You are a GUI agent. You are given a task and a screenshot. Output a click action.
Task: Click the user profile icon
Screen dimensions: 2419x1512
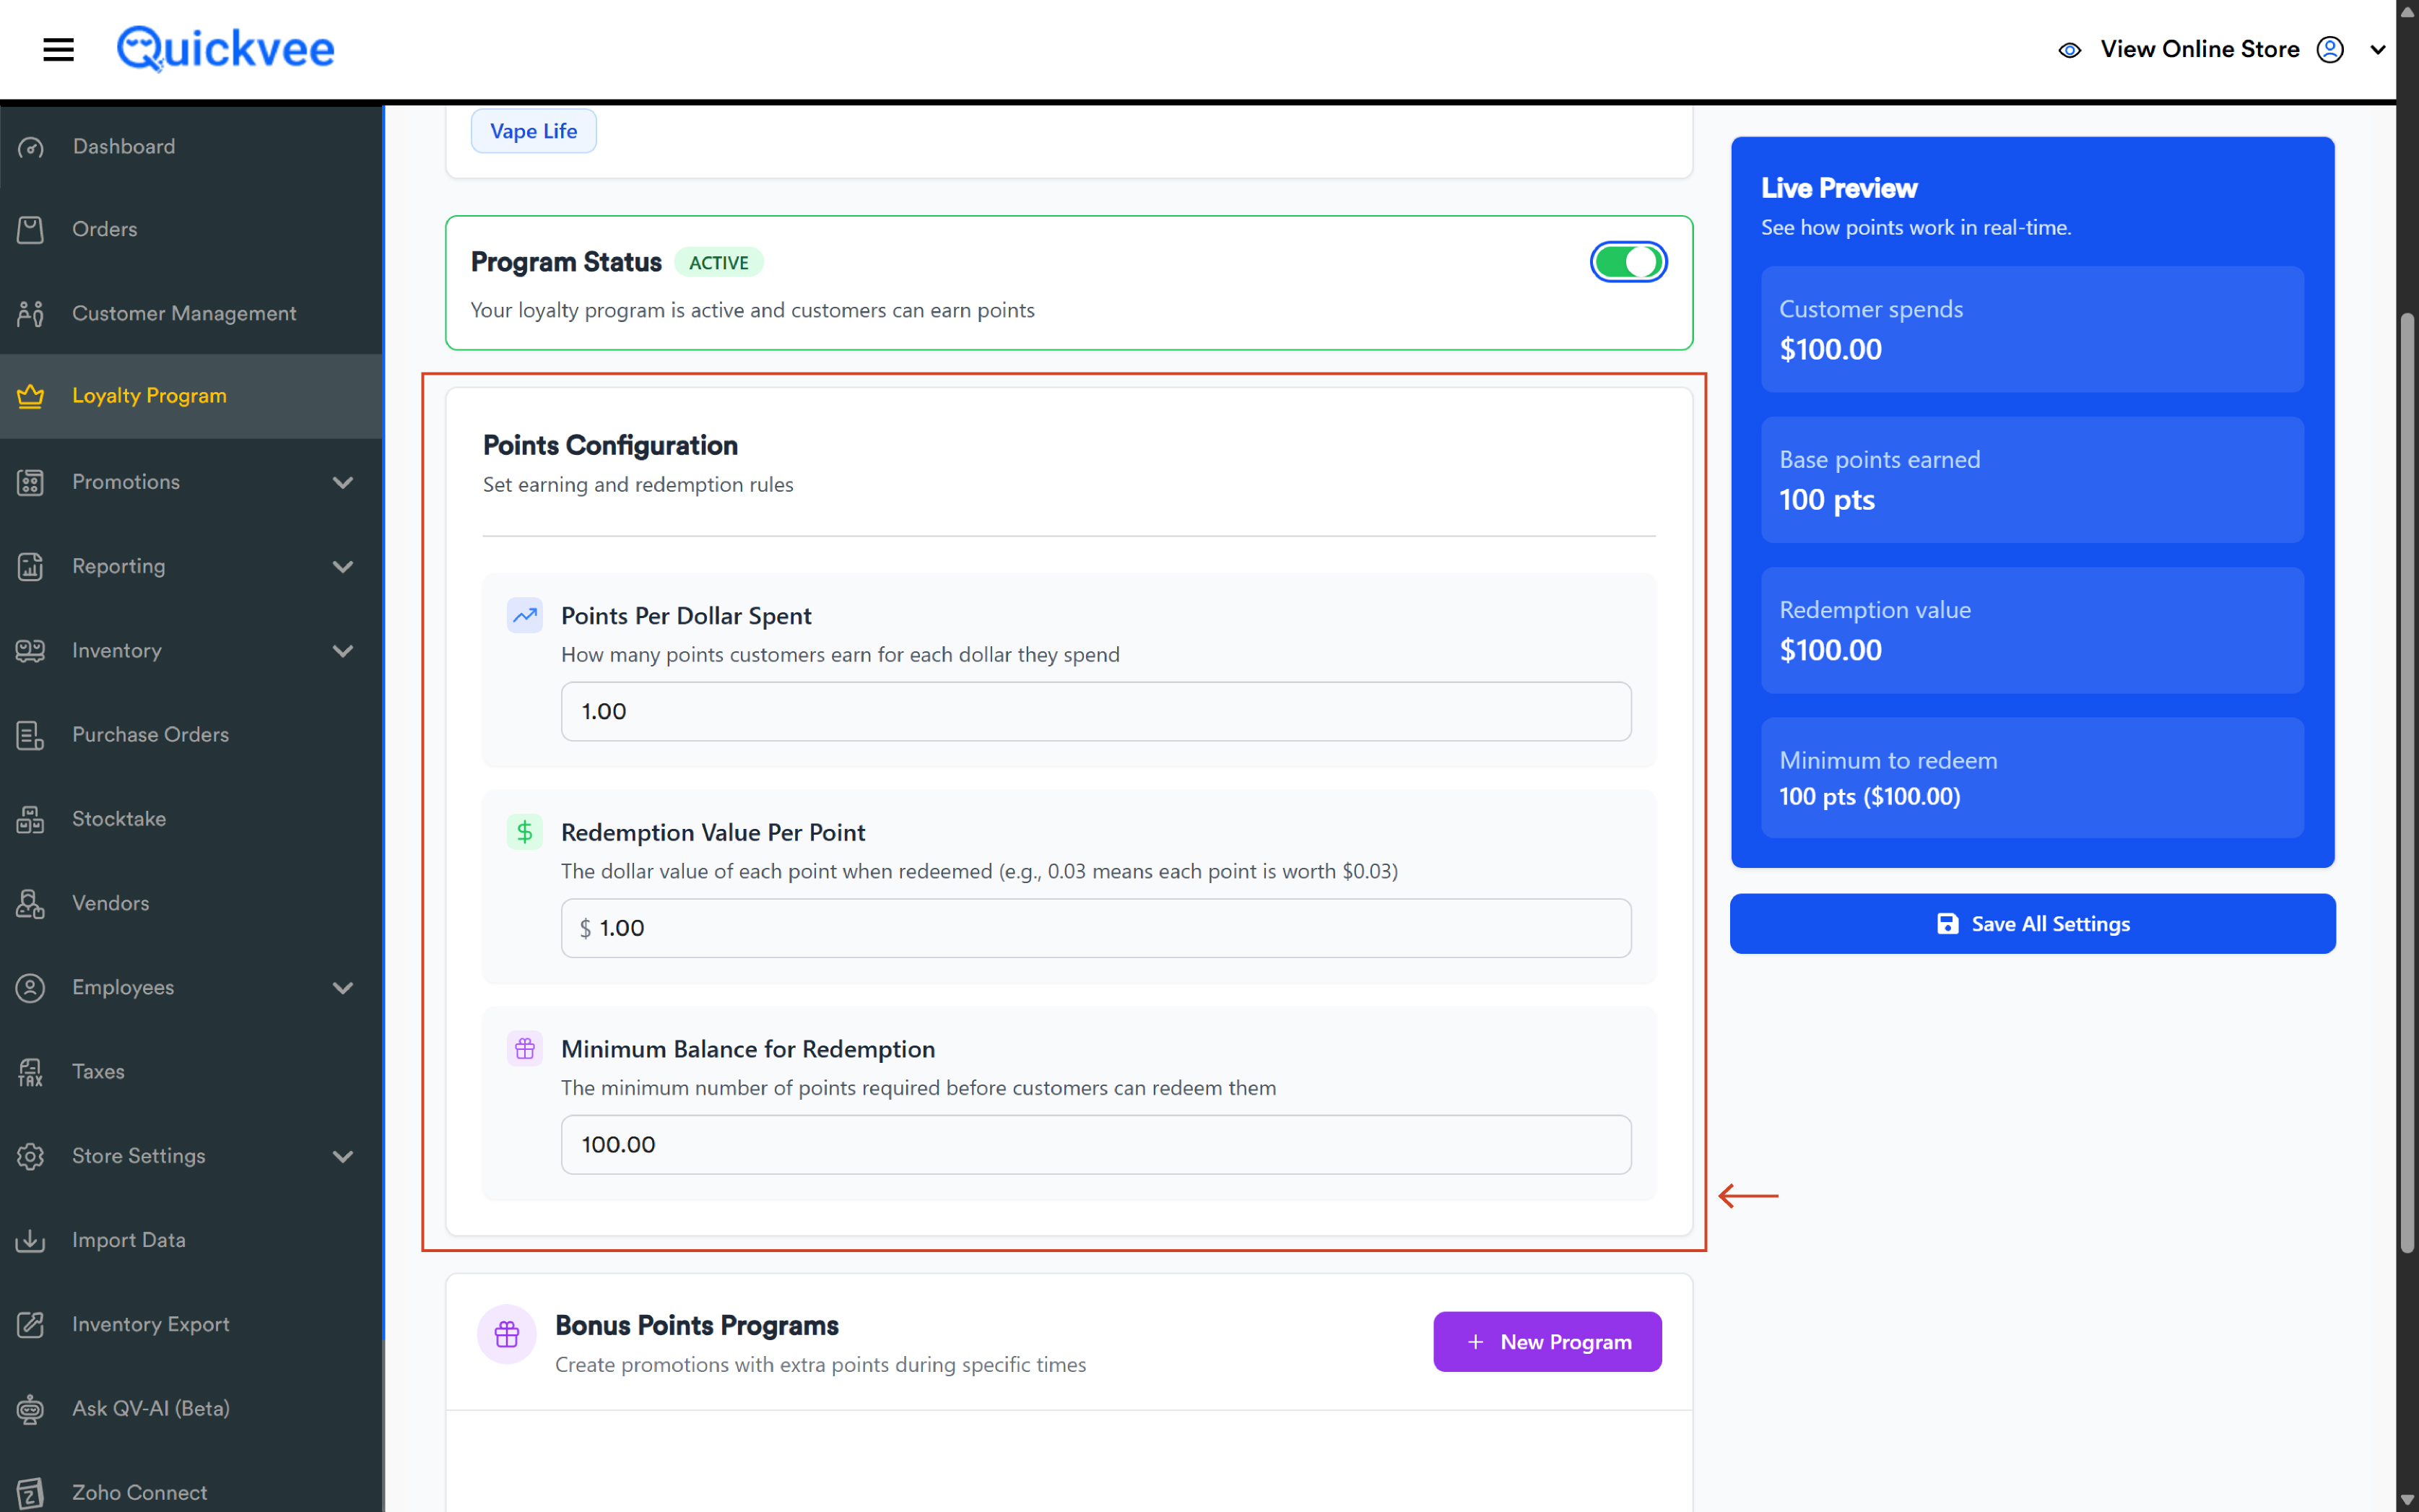click(2330, 49)
